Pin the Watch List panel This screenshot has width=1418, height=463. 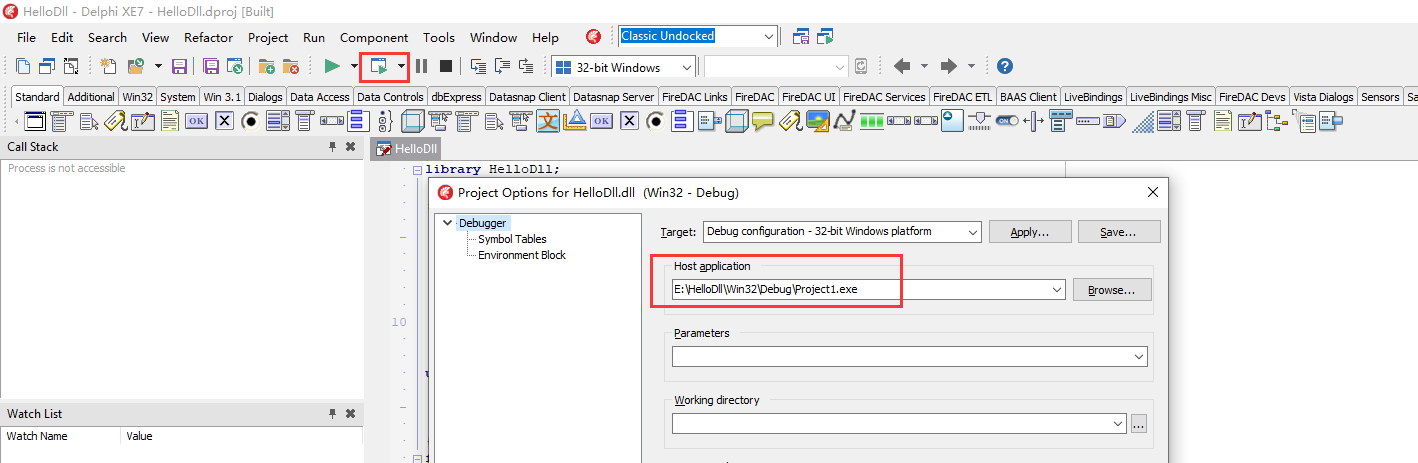pos(332,414)
